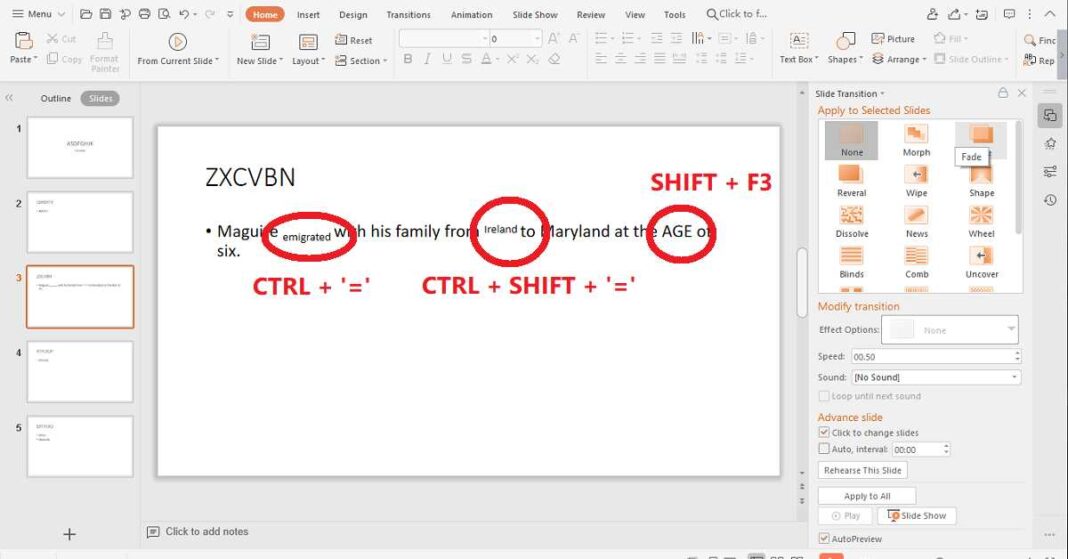Click the add slide plus icon
The height and width of the screenshot is (559, 1068).
coord(69,534)
